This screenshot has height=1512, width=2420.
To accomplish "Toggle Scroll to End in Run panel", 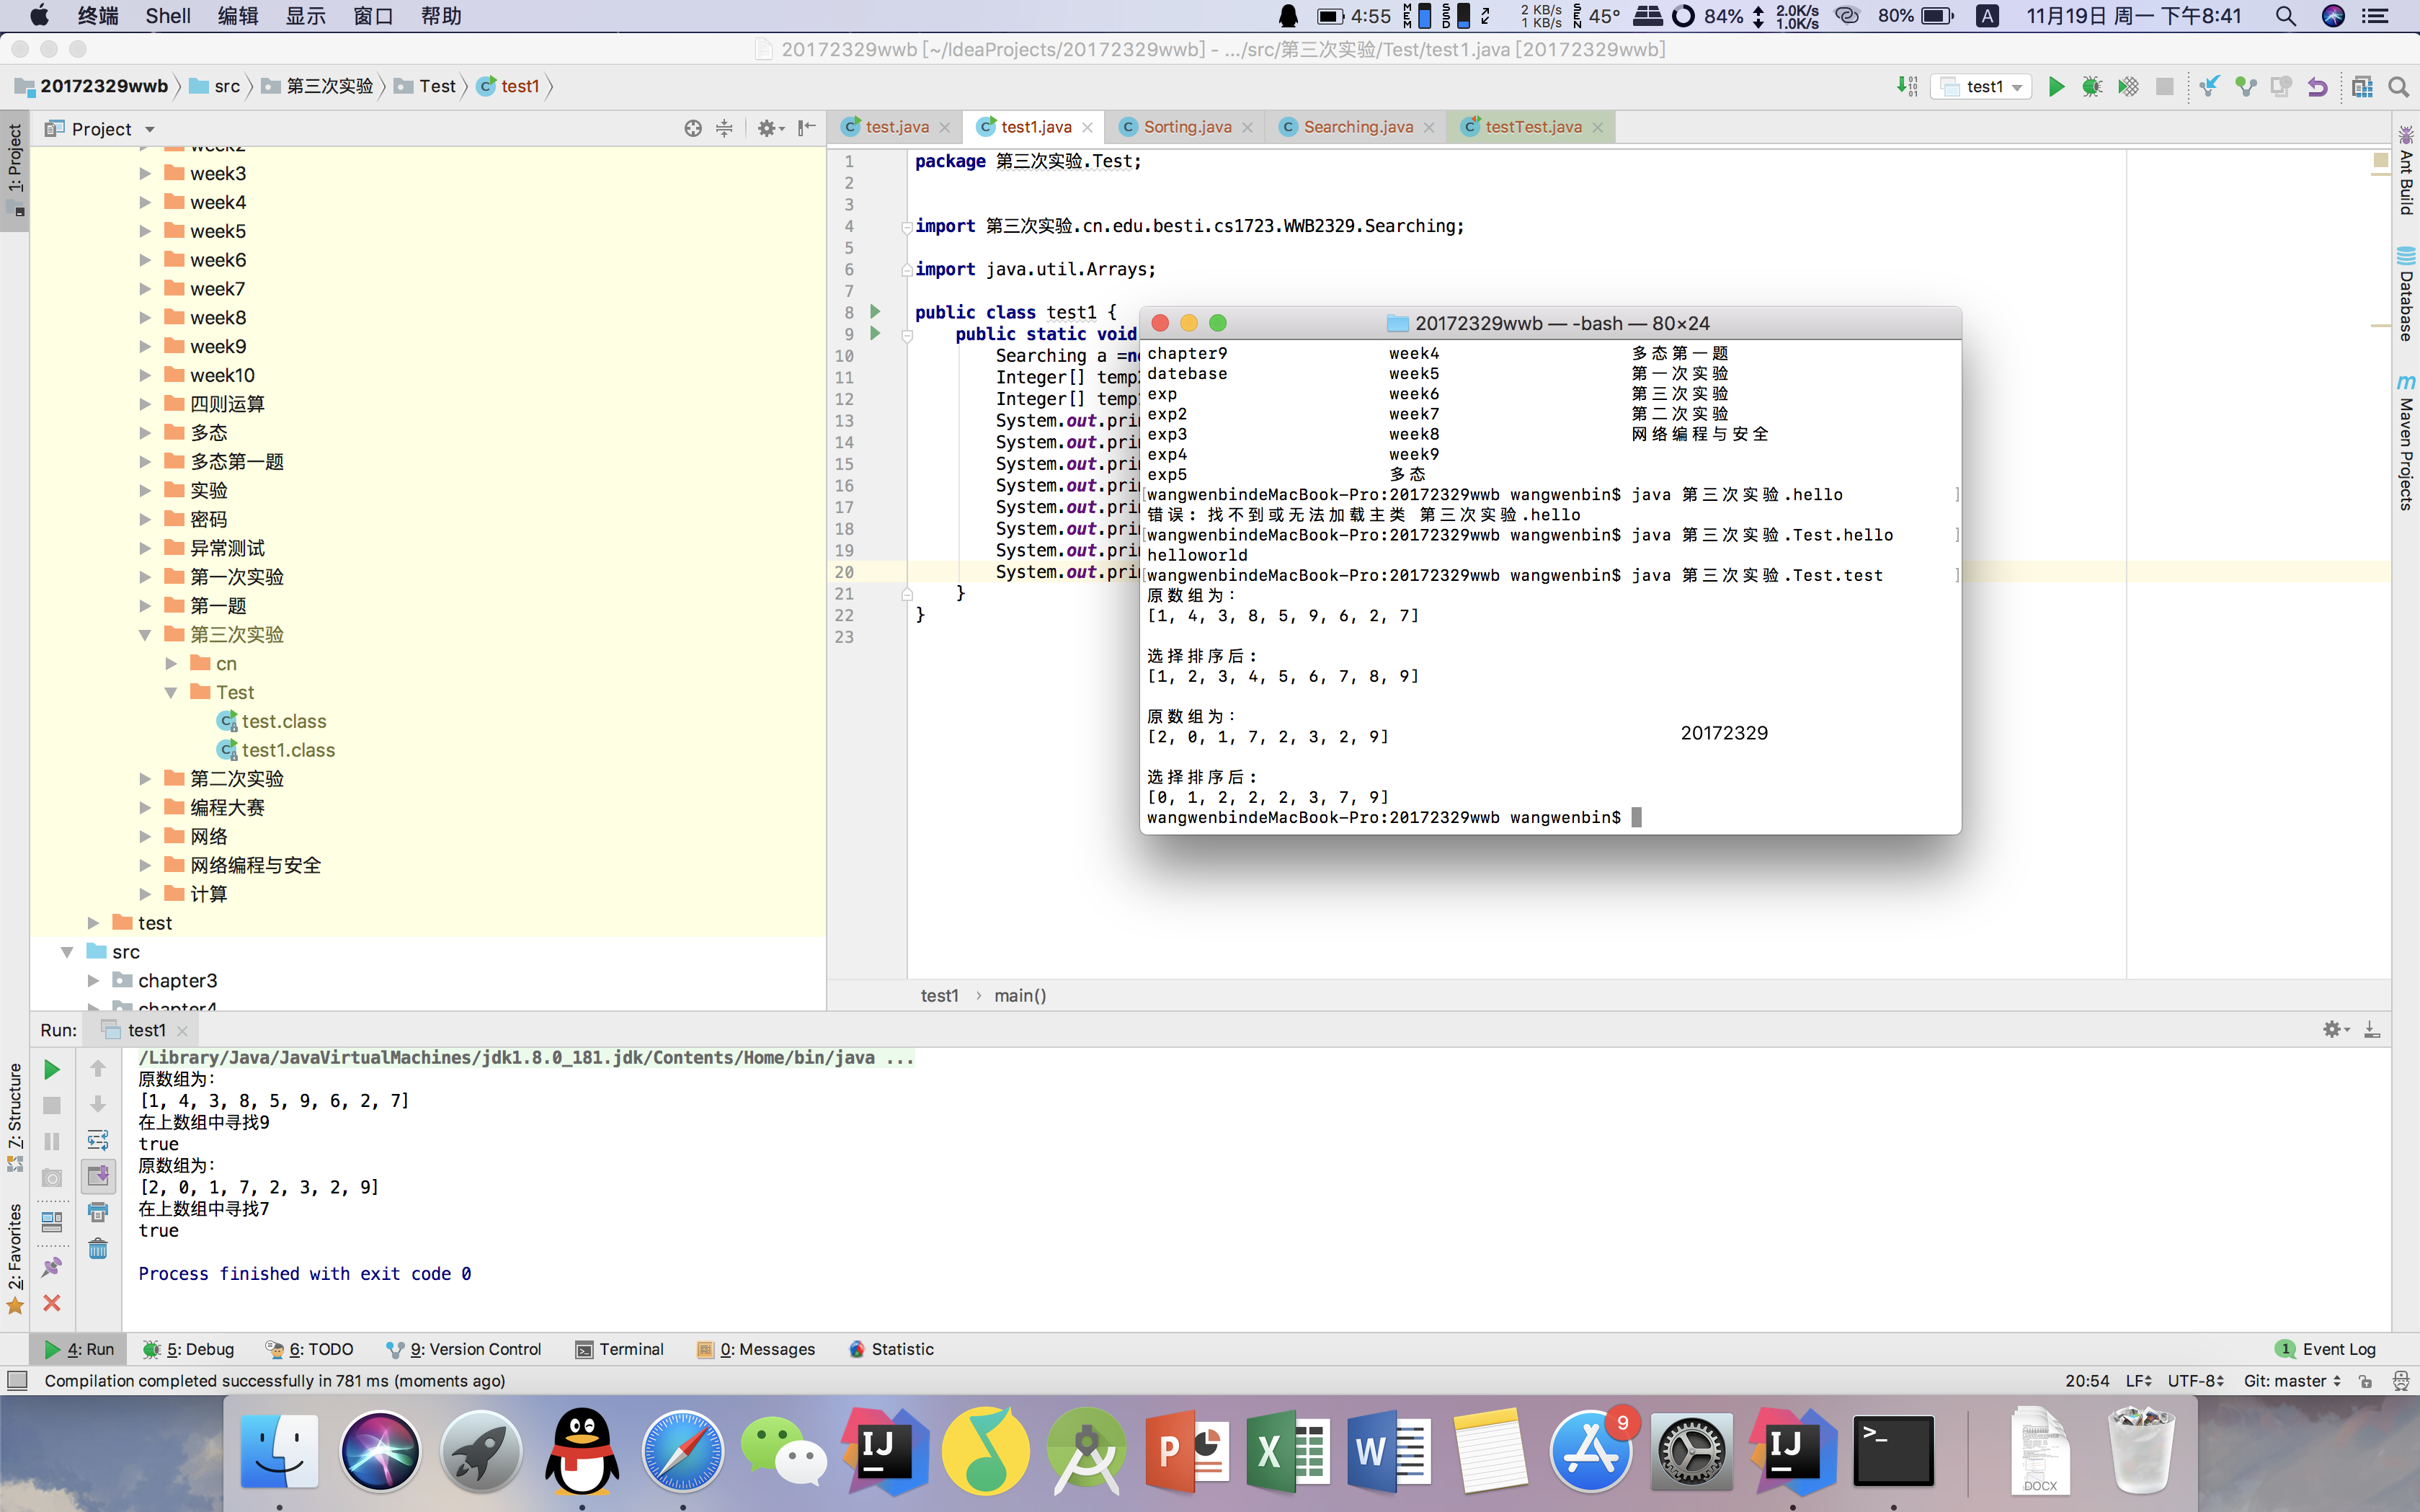I will tap(98, 1176).
